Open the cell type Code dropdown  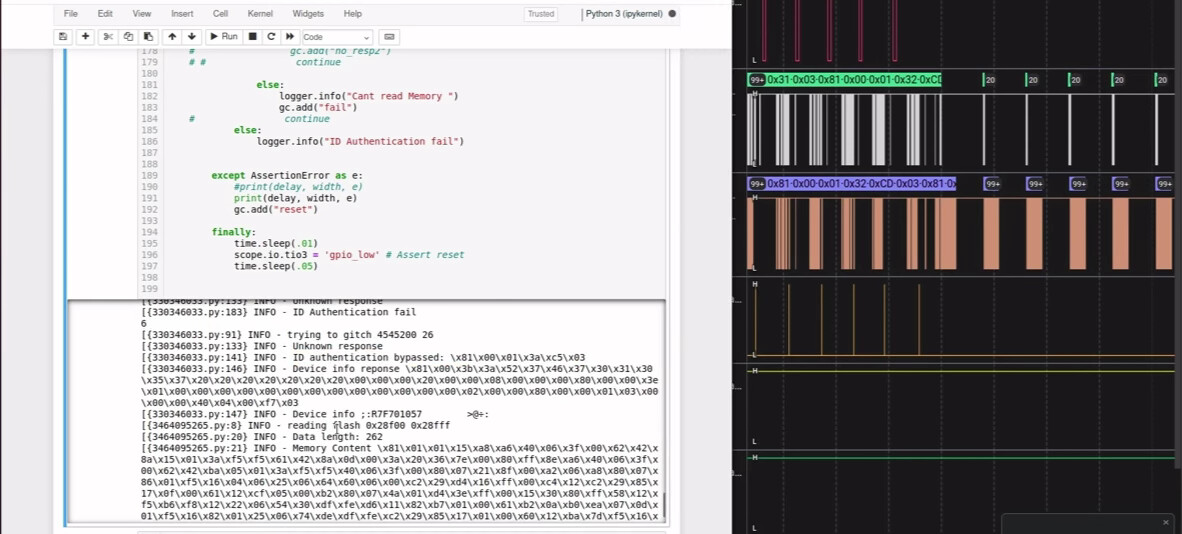coord(336,37)
